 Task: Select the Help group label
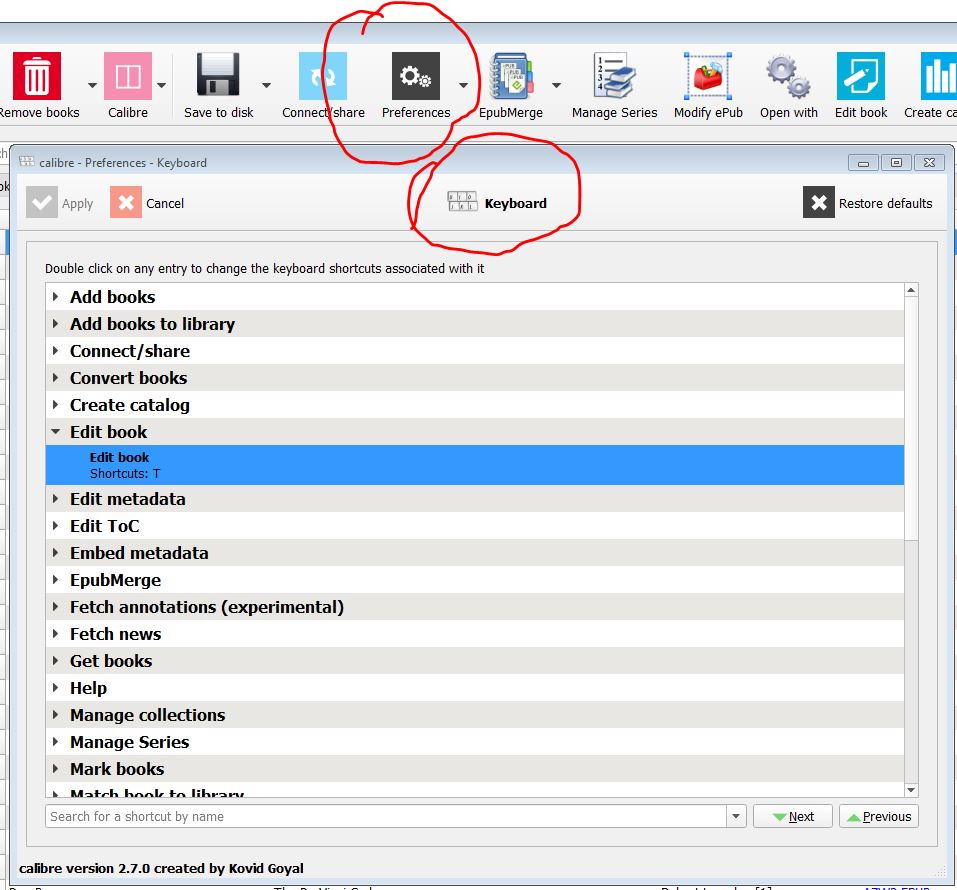point(88,688)
